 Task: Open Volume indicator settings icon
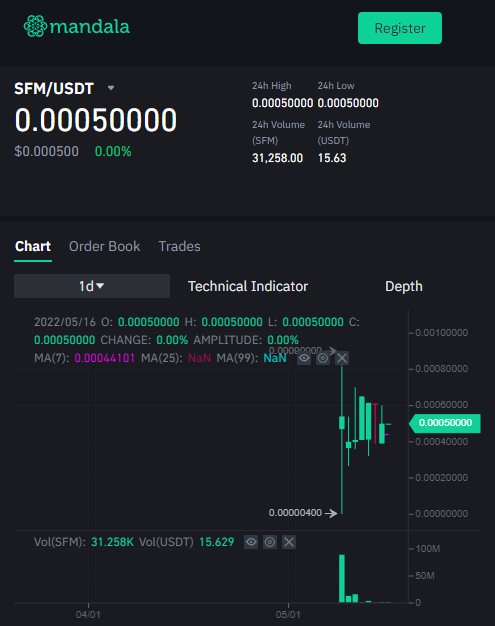(x=270, y=542)
